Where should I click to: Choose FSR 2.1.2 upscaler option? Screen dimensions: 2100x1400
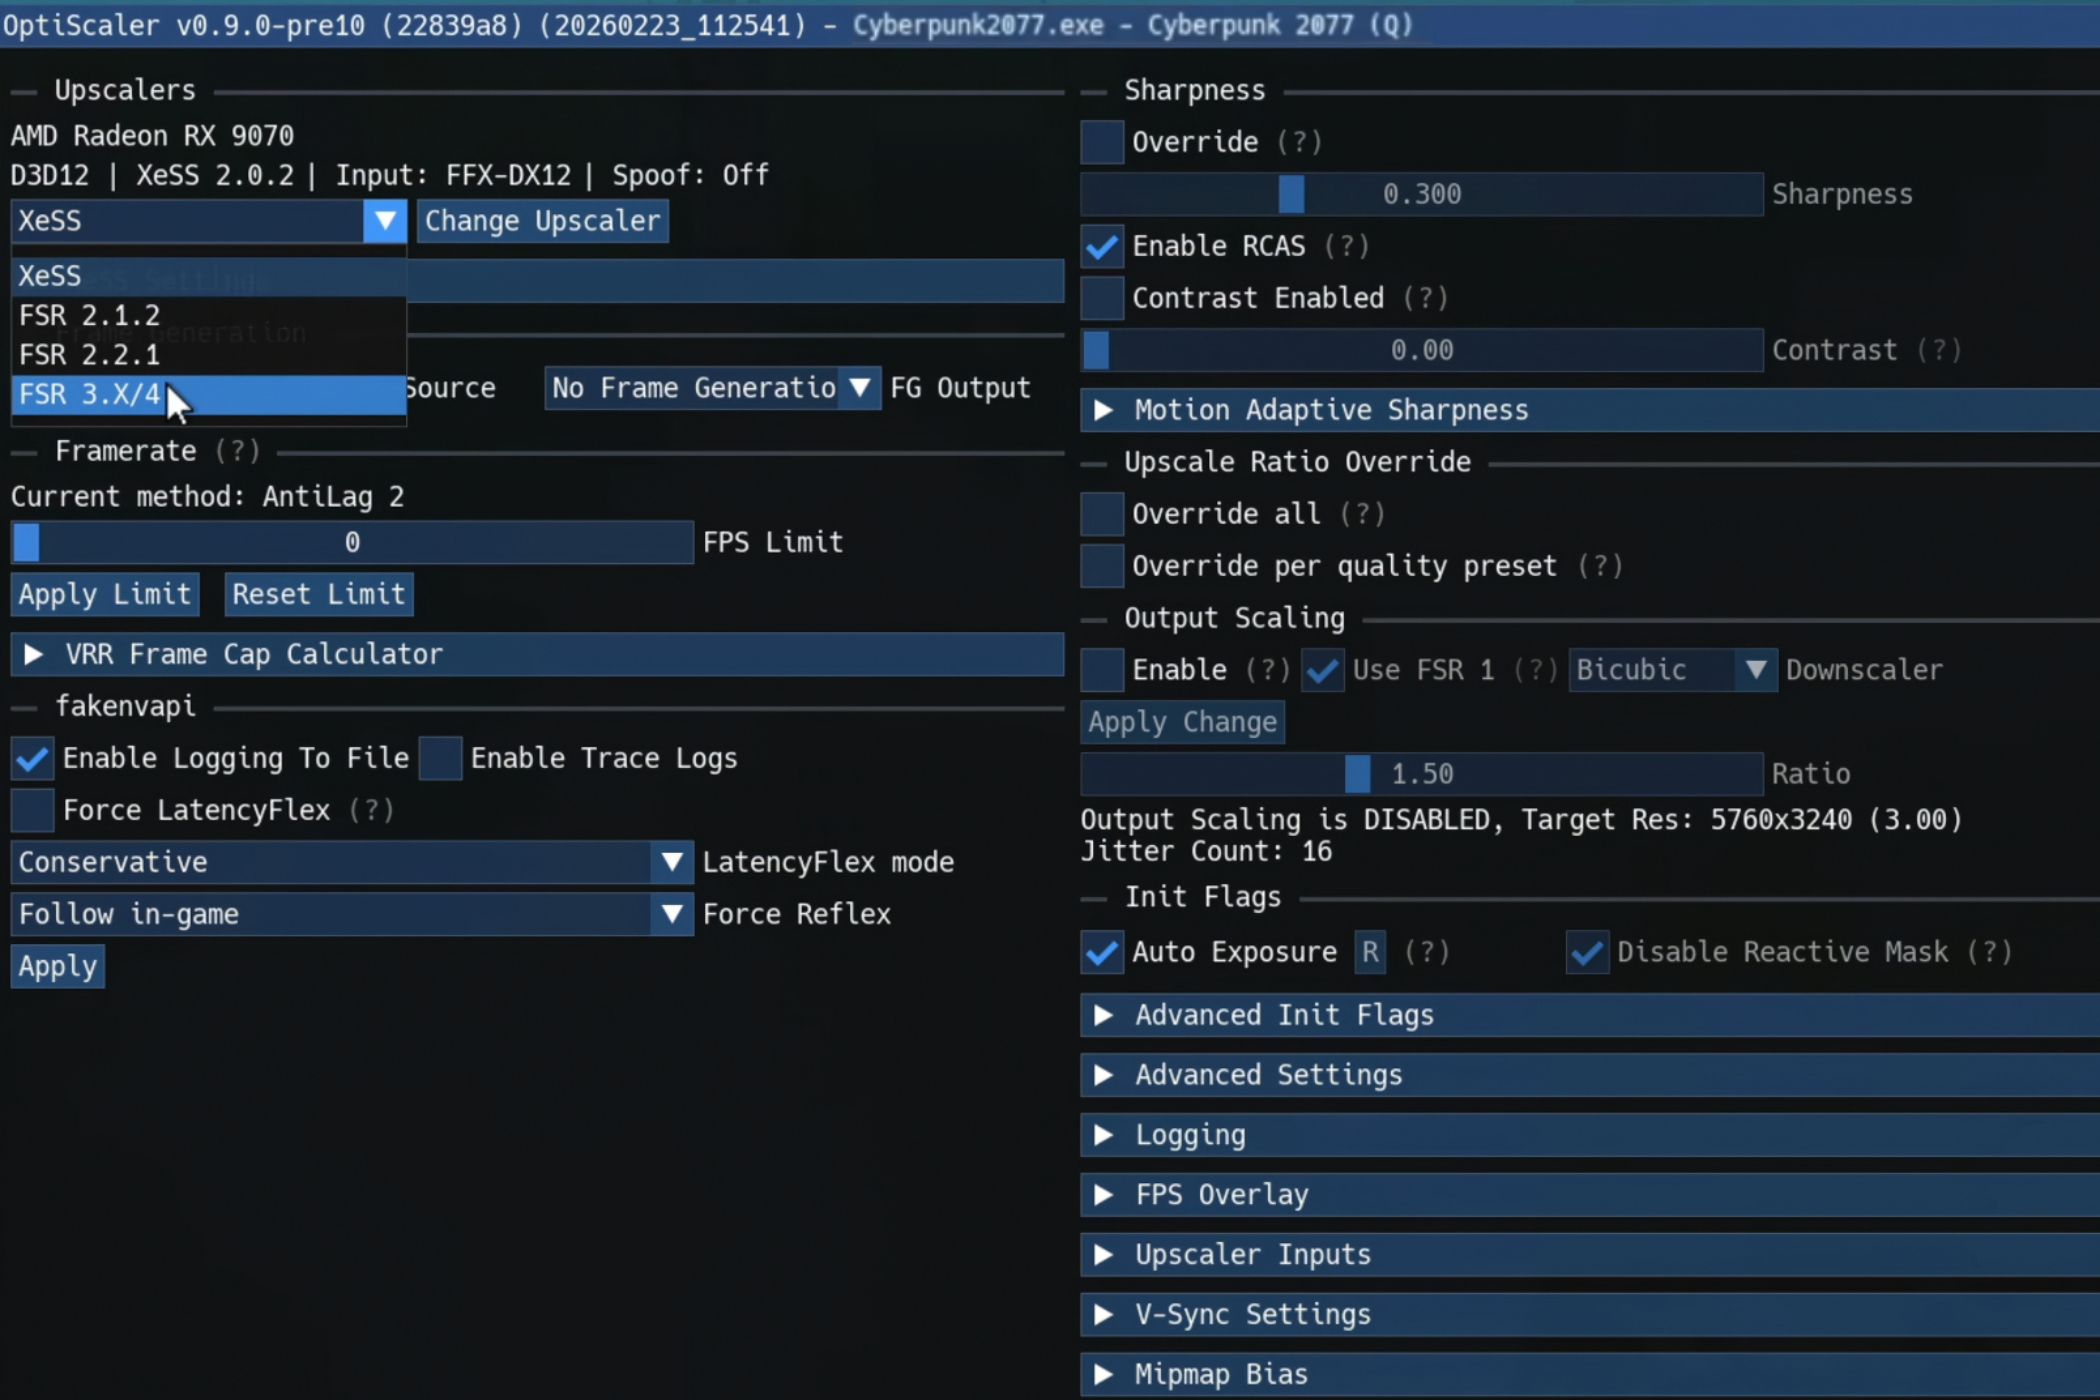coord(208,315)
